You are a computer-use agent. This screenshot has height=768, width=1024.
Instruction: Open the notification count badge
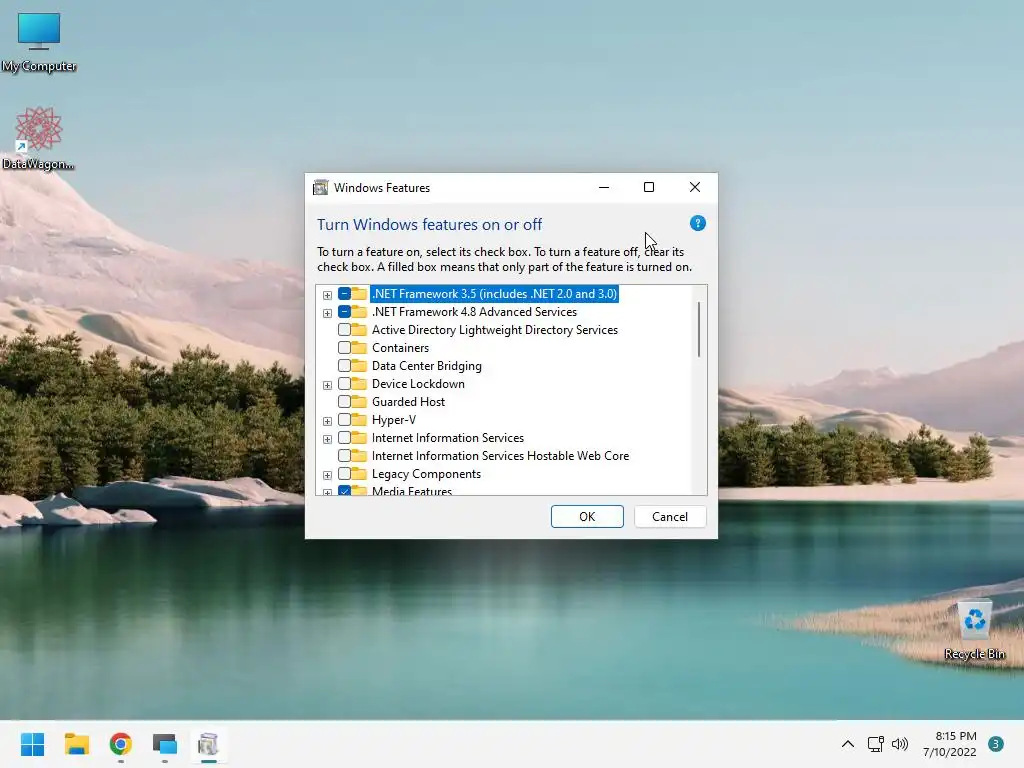pos(996,744)
